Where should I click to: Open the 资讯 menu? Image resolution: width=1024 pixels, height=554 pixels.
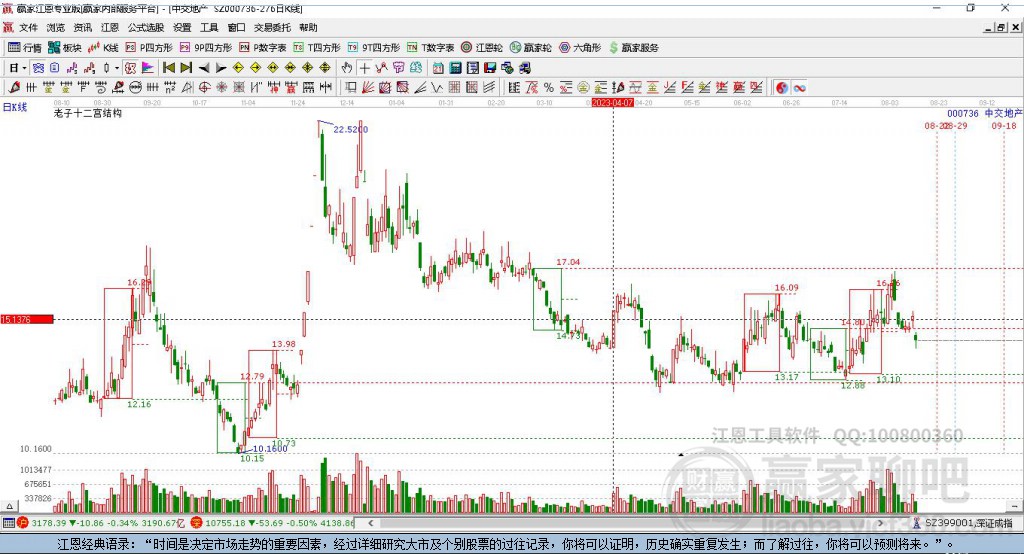tap(83, 27)
